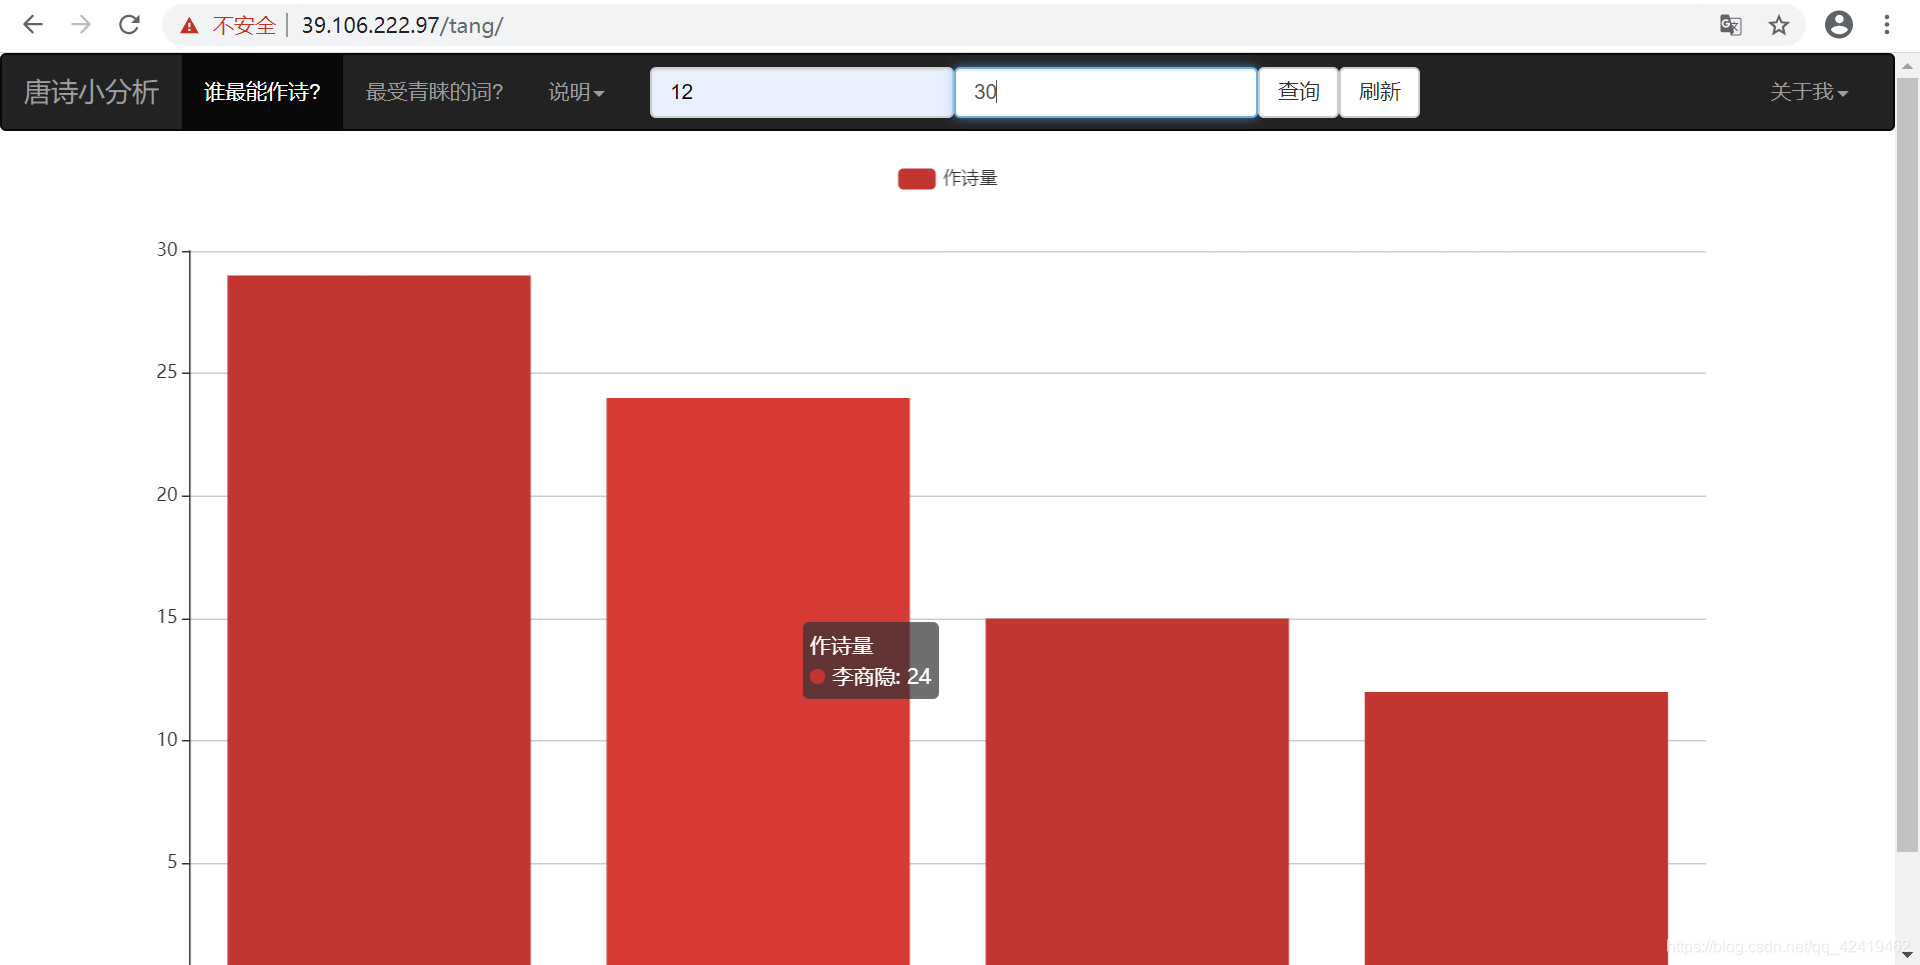Focus the input field containing 30
Screen dimensions: 1920x965
pos(1106,92)
